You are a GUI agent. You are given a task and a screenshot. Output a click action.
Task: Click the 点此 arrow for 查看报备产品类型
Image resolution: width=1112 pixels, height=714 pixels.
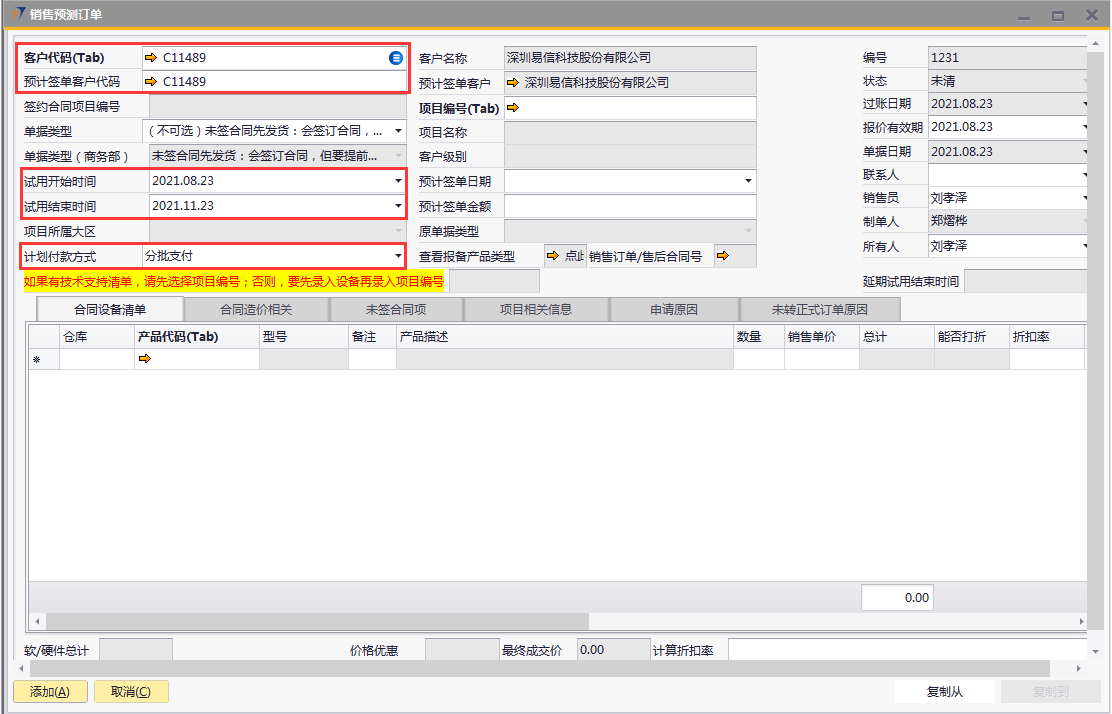tap(565, 256)
